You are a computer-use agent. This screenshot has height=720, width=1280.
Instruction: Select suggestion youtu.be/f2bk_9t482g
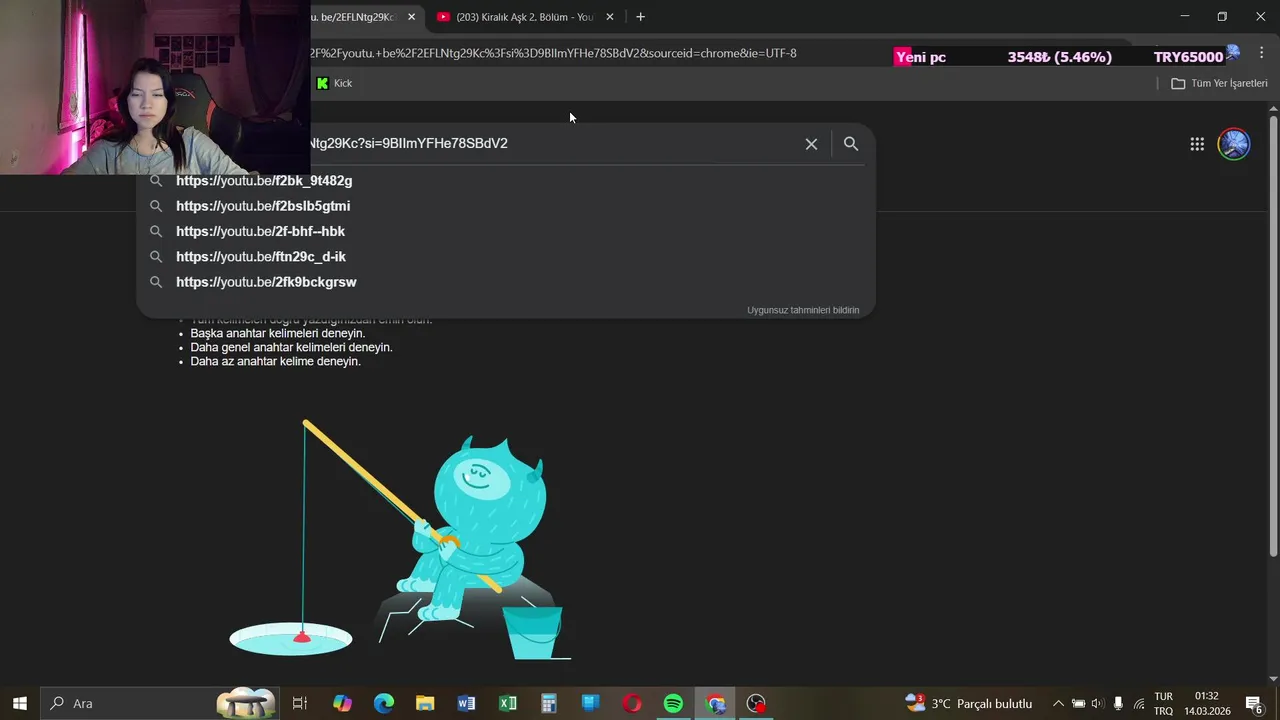tap(505, 181)
